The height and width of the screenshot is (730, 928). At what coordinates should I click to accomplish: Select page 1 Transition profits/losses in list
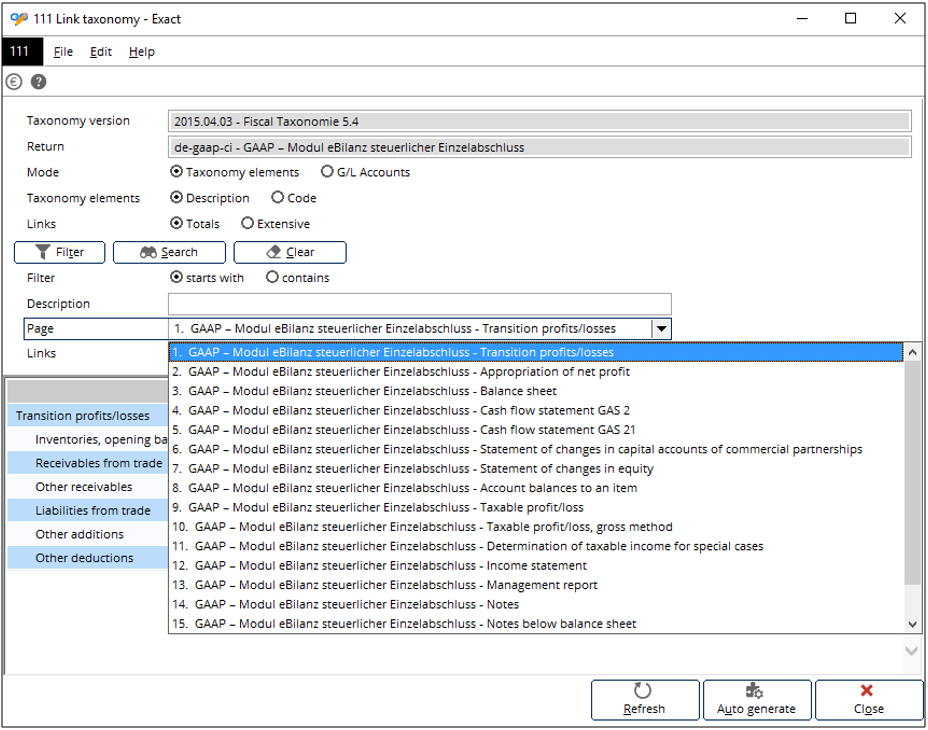[x=536, y=352]
